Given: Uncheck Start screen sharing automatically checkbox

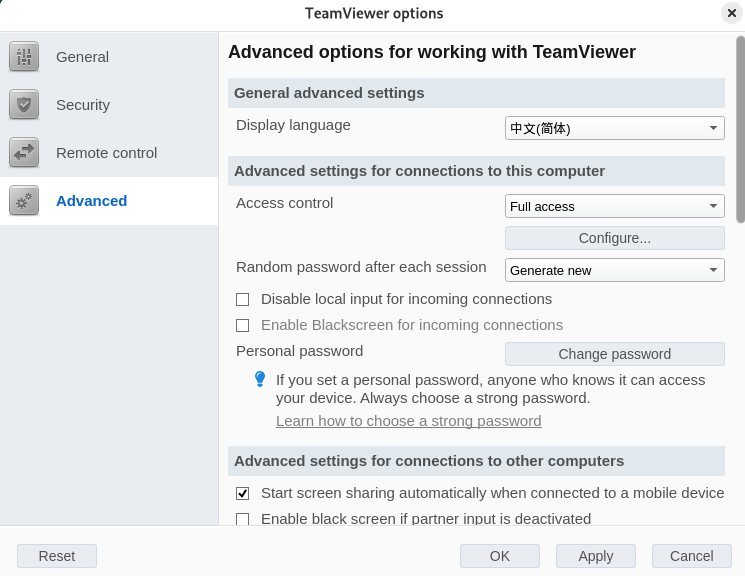Looking at the screenshot, I should 242,493.
